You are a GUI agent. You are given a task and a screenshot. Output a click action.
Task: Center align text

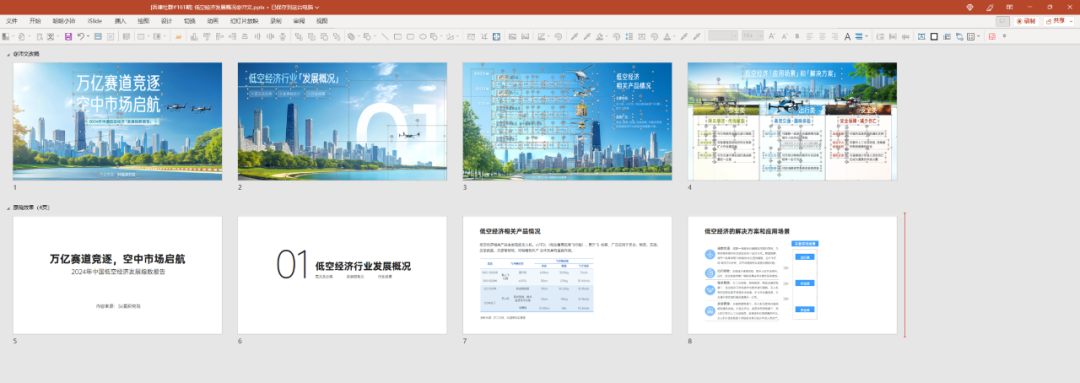tap(822, 37)
